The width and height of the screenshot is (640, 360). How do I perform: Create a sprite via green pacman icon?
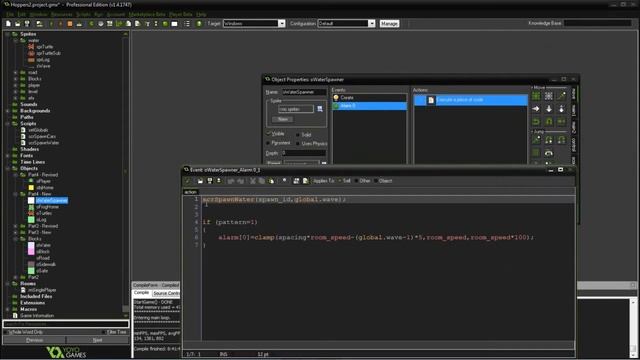91,24
